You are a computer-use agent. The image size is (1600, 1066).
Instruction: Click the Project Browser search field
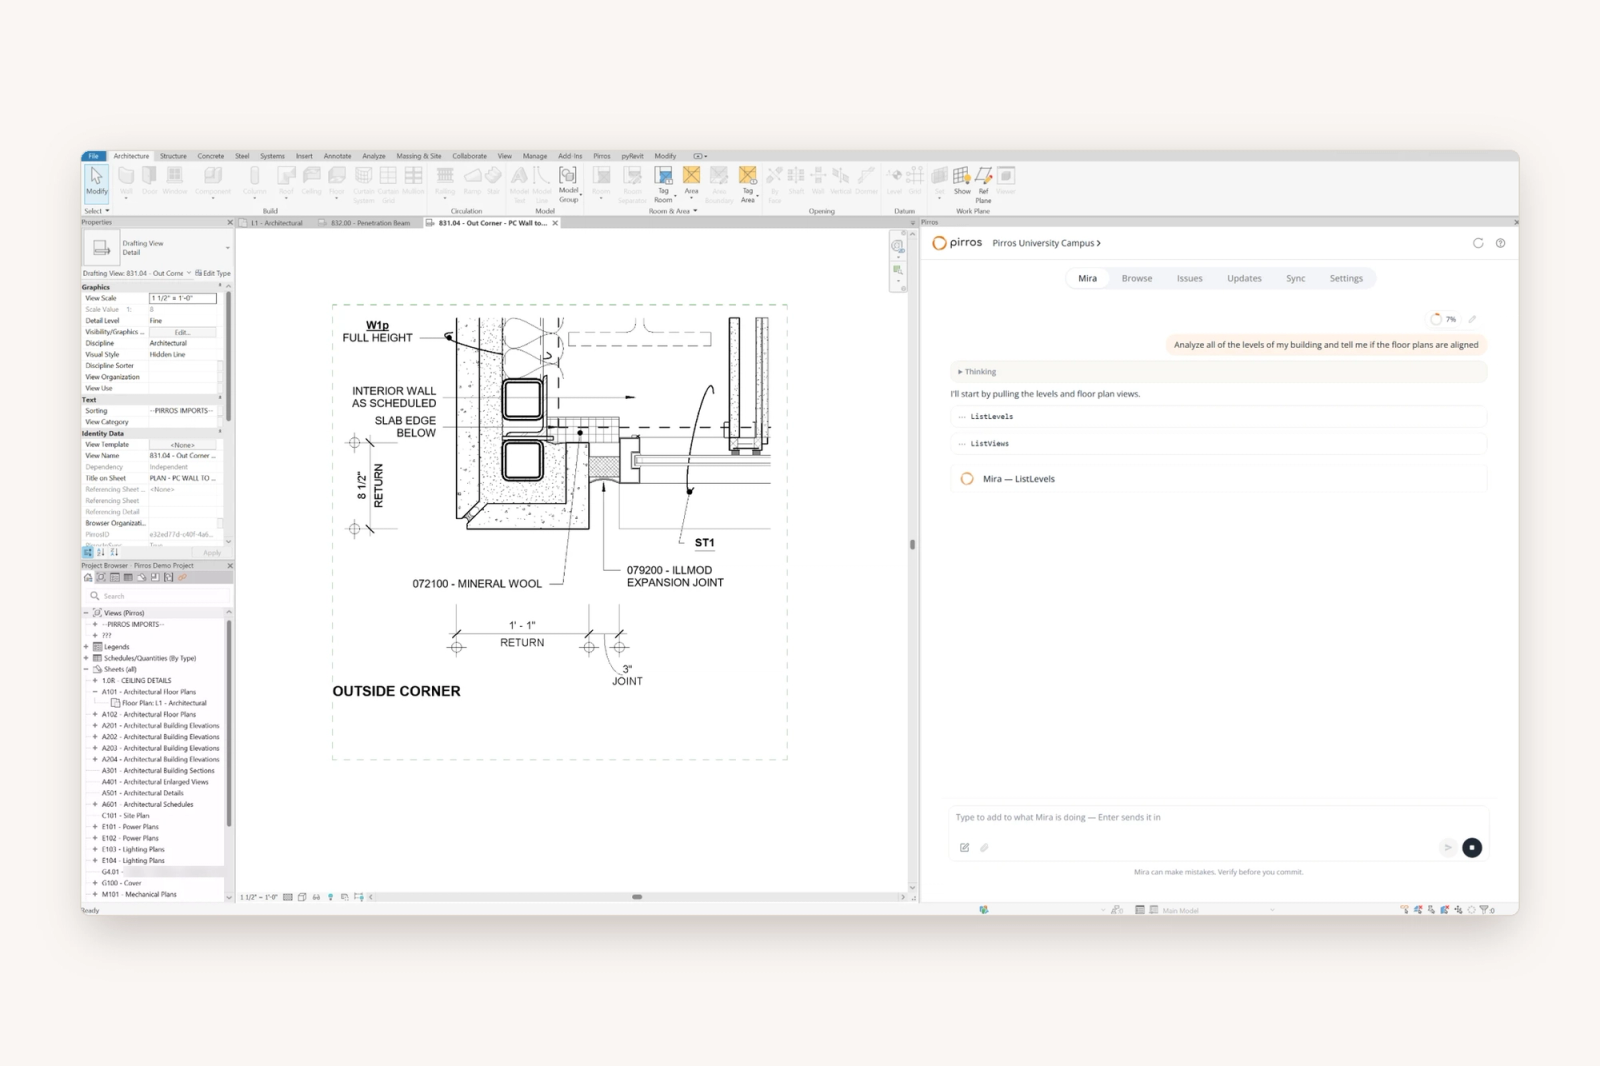(x=158, y=596)
